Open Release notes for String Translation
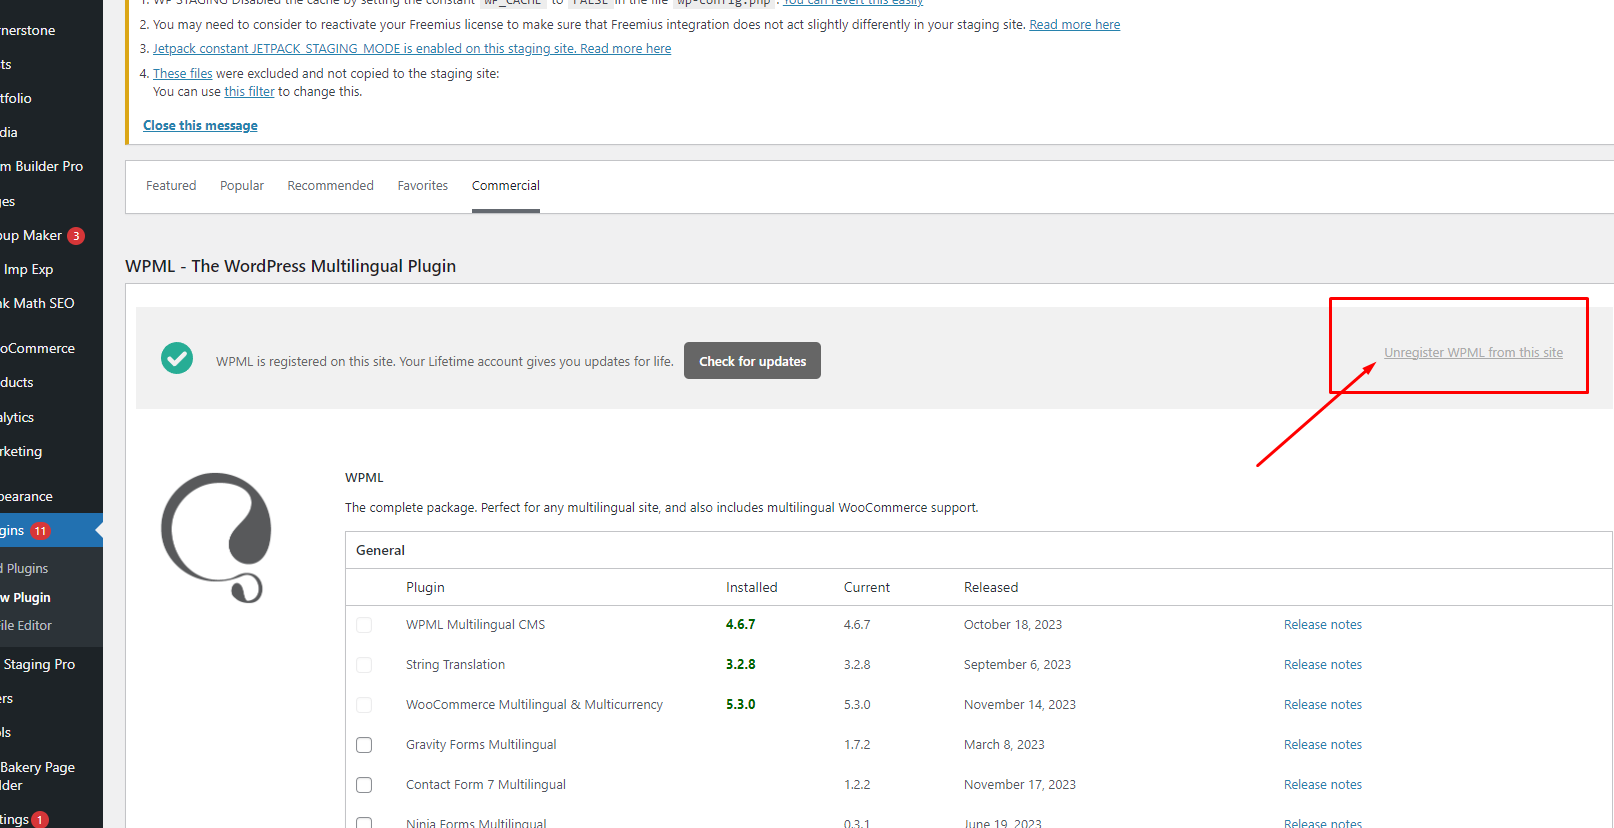 [x=1323, y=665]
